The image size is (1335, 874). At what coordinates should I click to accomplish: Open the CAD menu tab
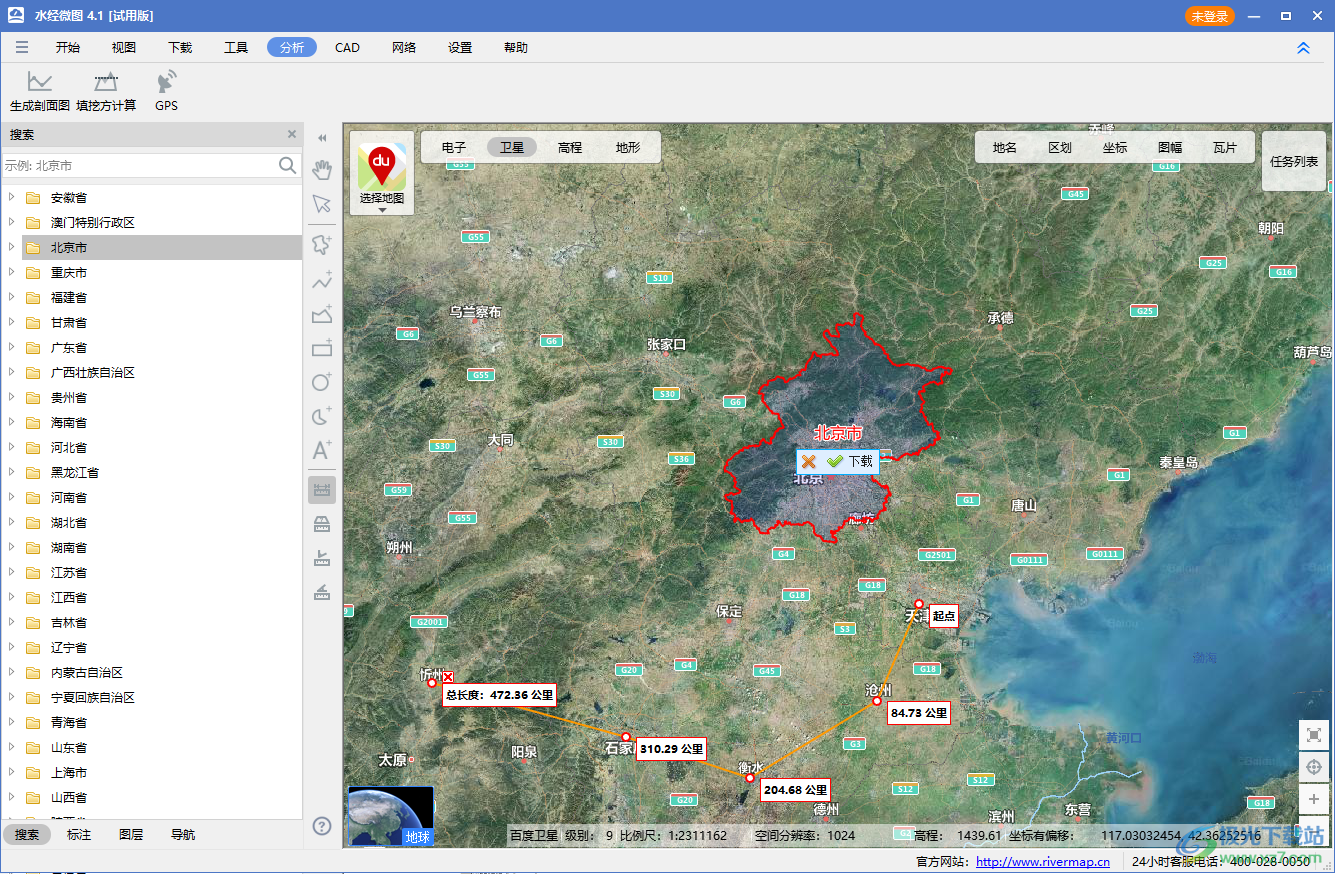tap(347, 47)
